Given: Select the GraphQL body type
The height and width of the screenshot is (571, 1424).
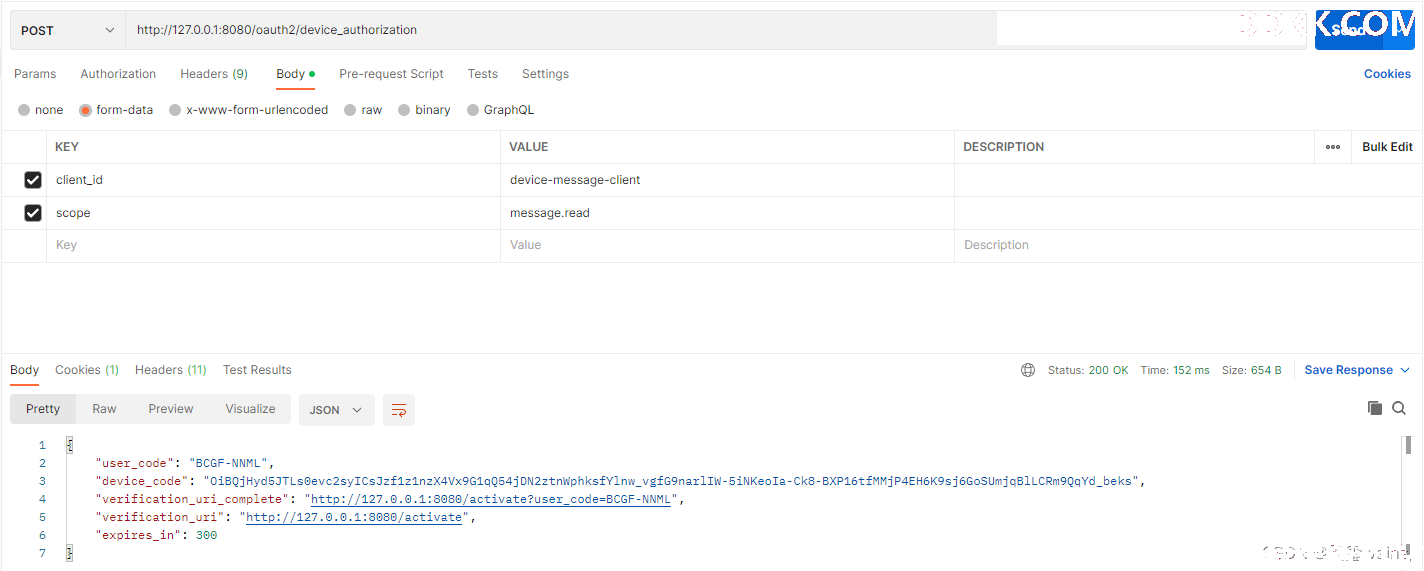Looking at the screenshot, I should coord(501,110).
